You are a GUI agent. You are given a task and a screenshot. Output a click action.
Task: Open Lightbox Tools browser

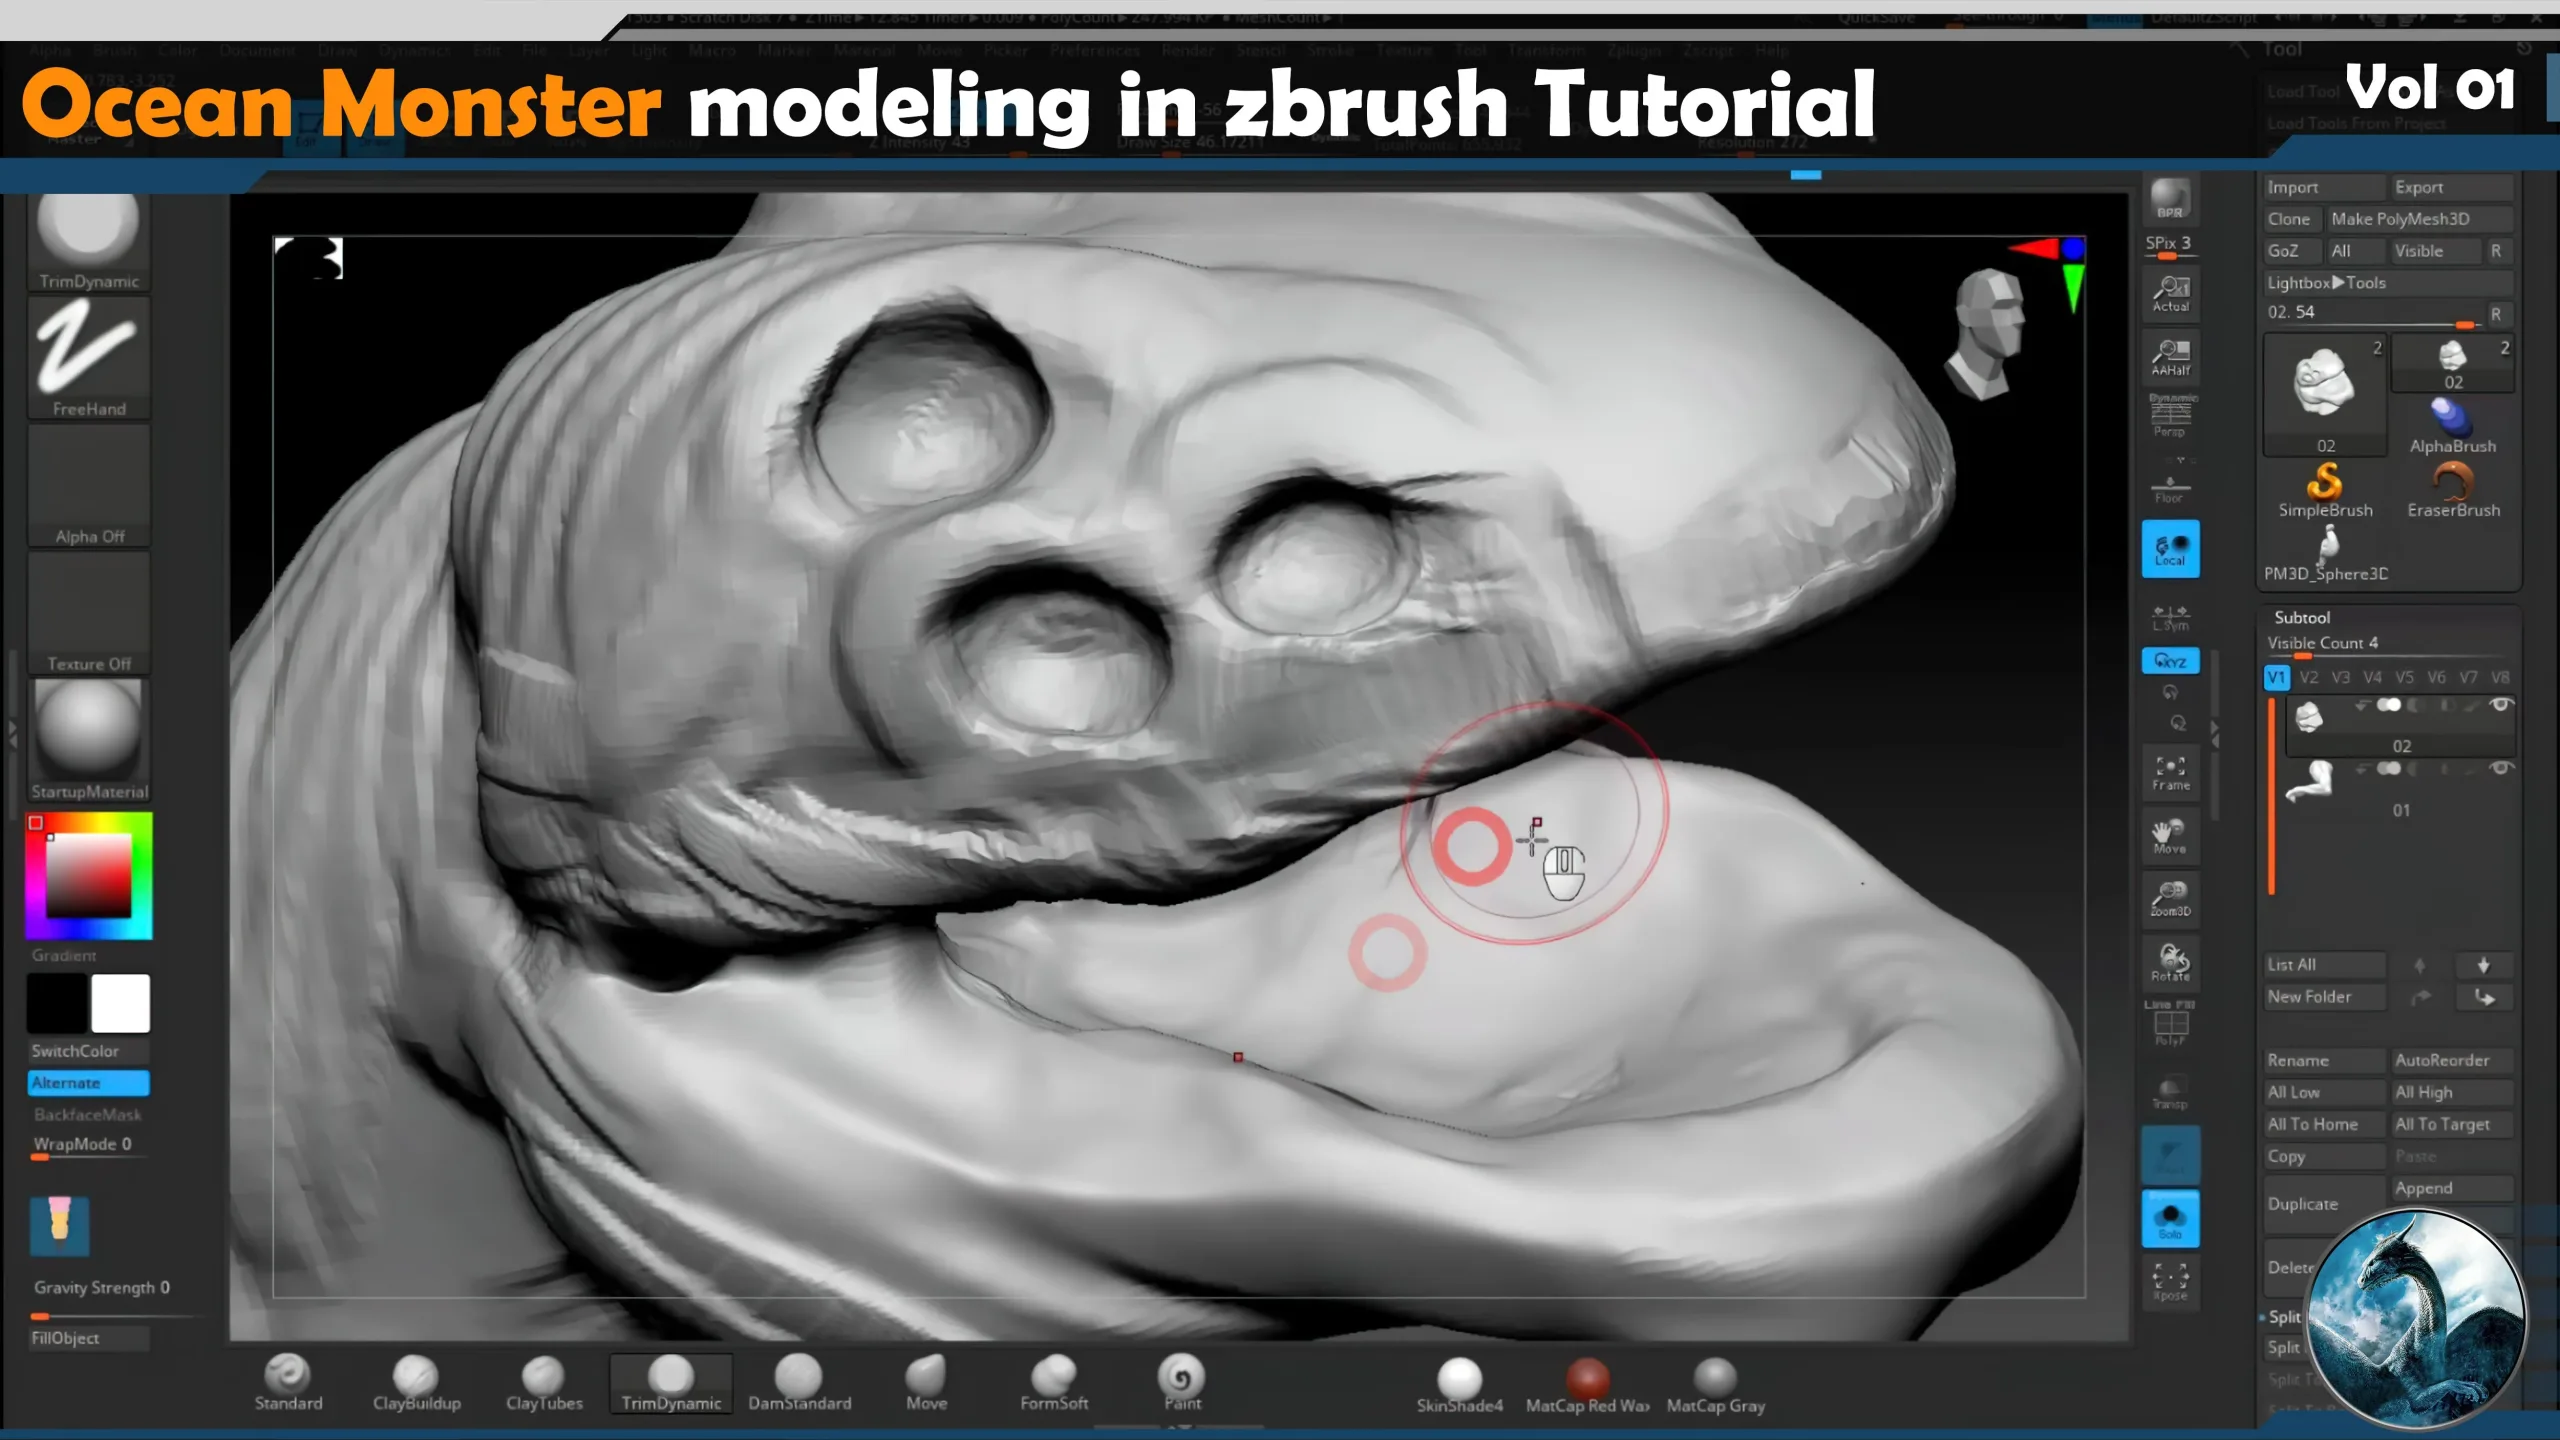click(2326, 283)
